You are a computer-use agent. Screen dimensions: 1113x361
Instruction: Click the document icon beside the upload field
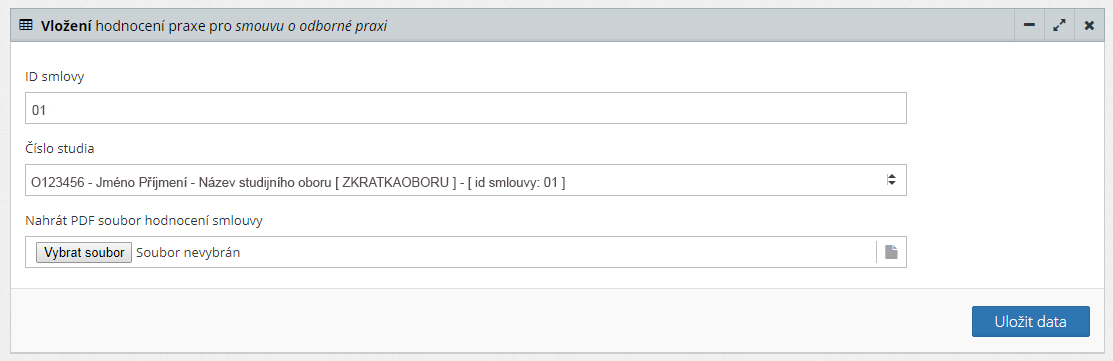[x=891, y=252]
